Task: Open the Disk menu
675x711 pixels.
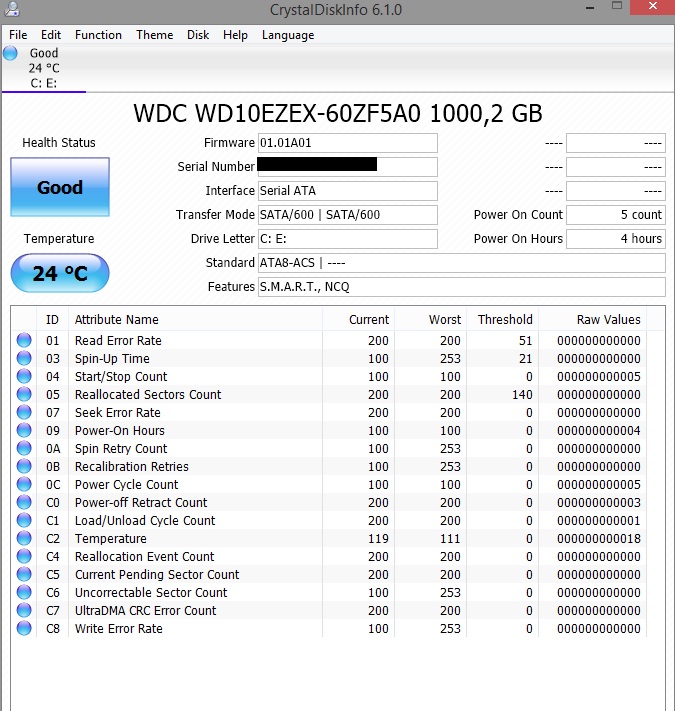Action: [198, 35]
